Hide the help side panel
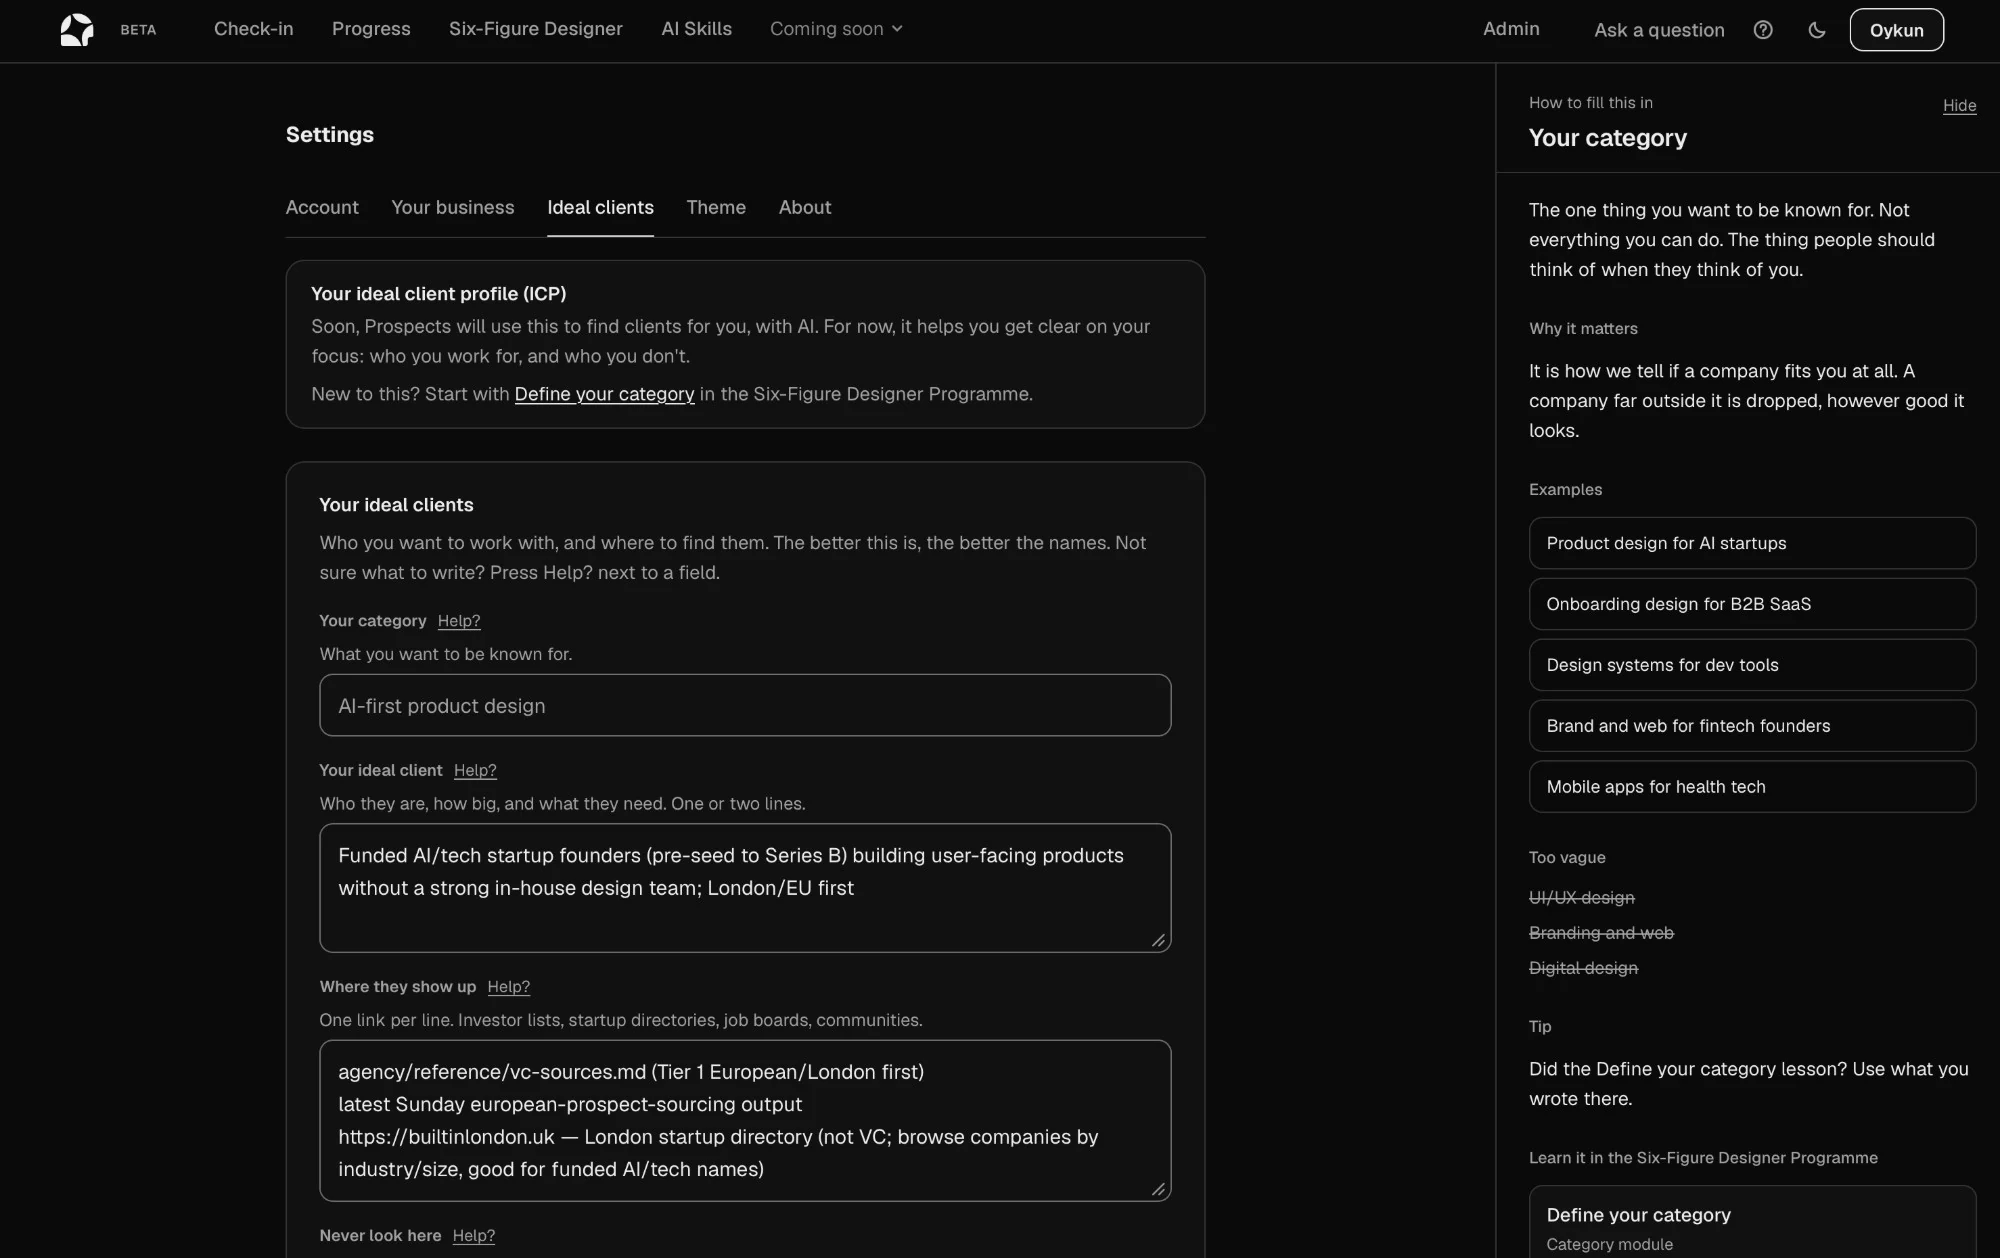Screen dimensions: 2000x1258 click(1959, 106)
